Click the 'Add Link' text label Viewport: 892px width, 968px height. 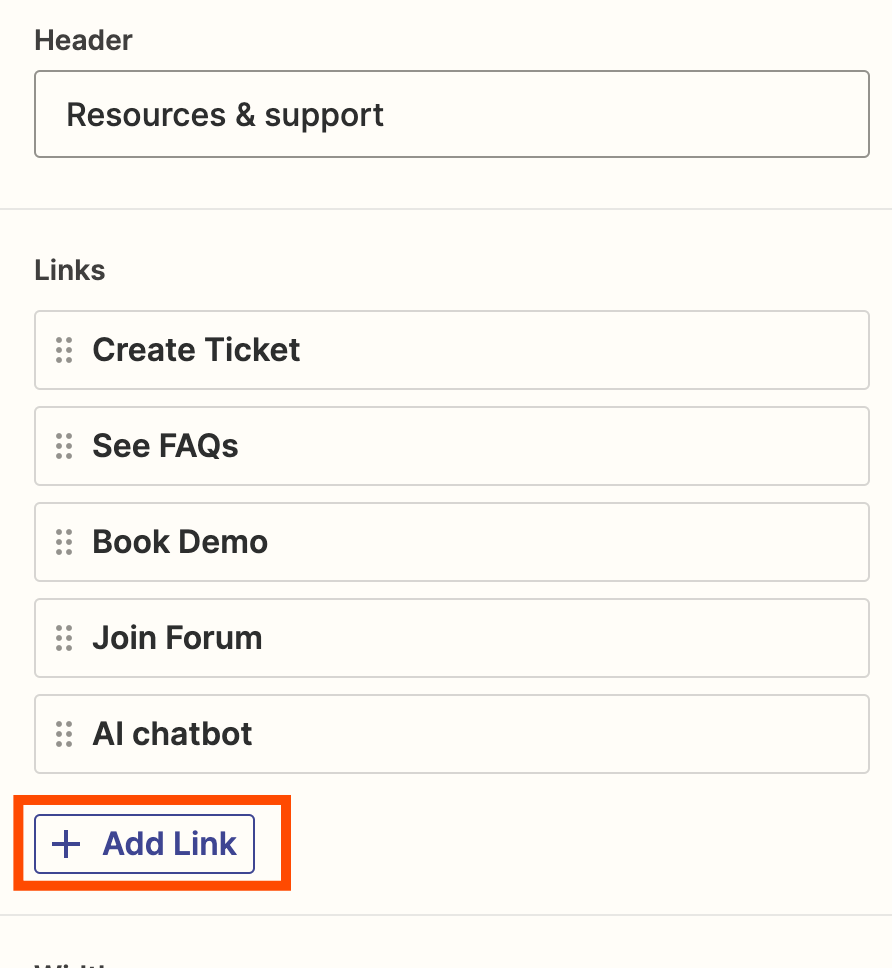pyautogui.click(x=169, y=844)
